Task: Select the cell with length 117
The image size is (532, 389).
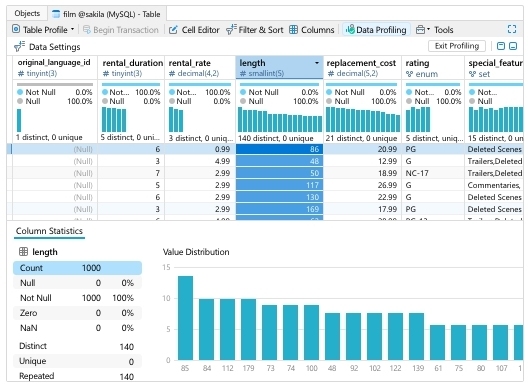Action: (x=280, y=185)
